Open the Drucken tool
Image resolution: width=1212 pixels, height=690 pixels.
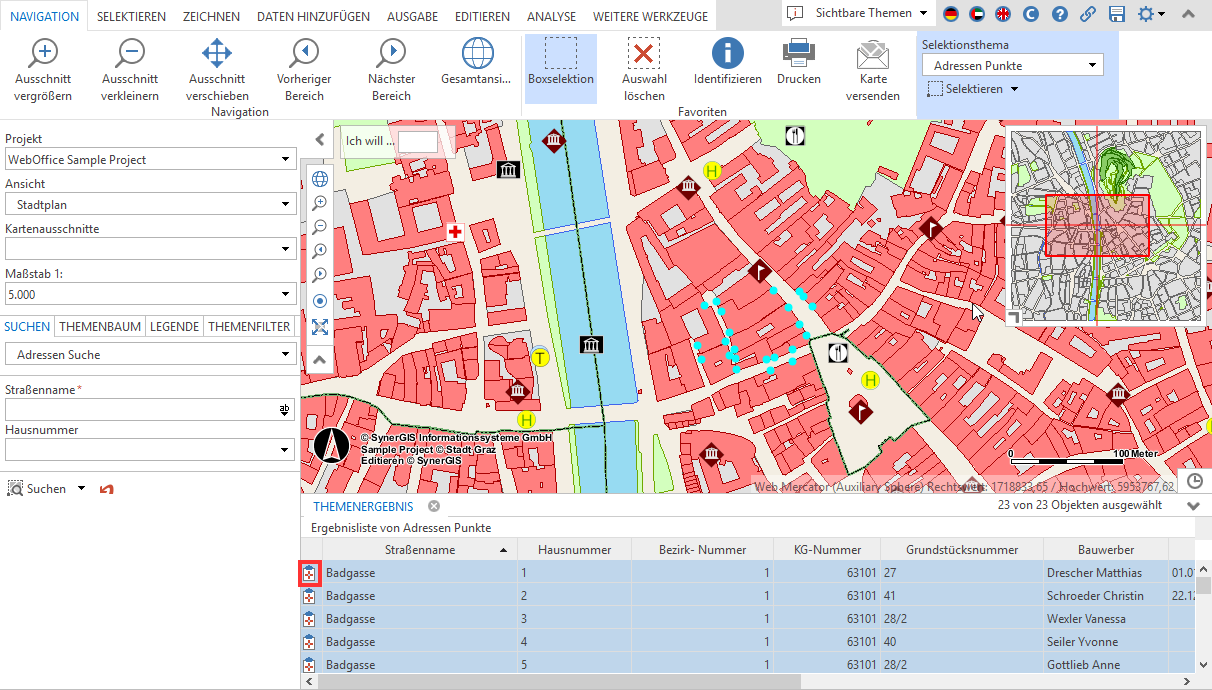point(798,62)
